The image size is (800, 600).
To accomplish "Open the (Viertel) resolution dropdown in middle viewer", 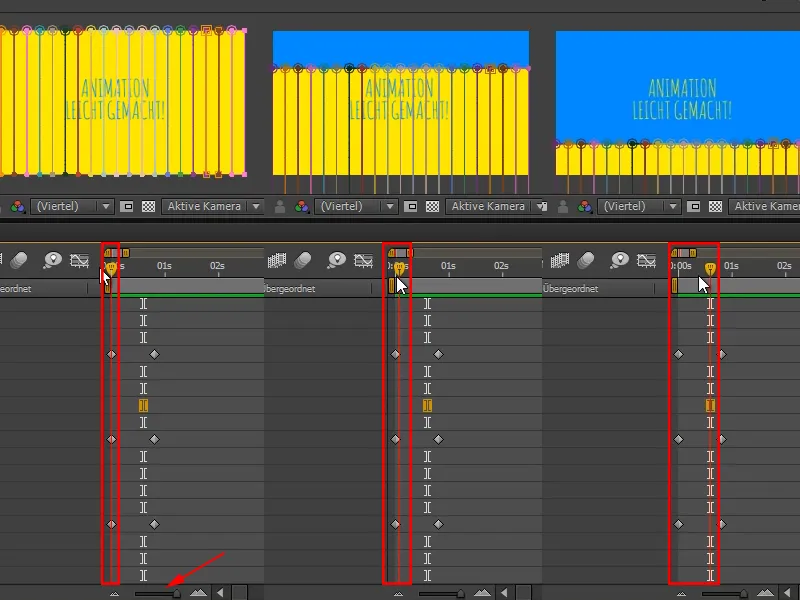I will (356, 207).
